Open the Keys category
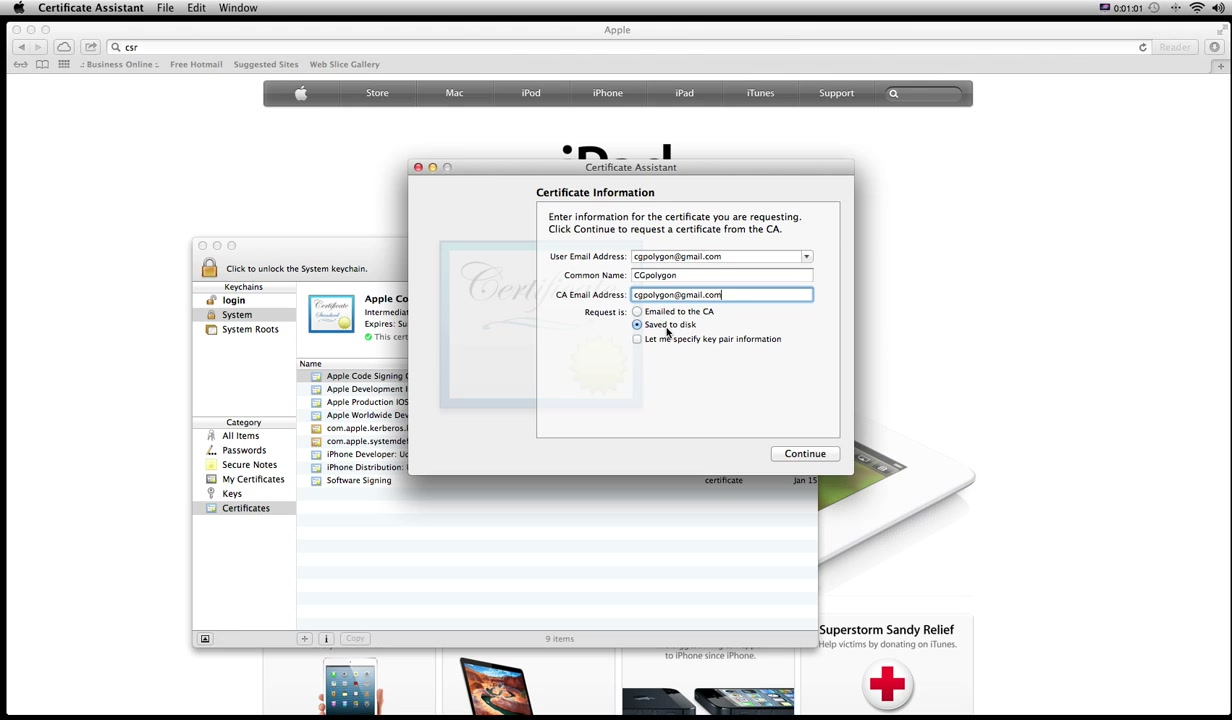Viewport: 1232px width, 720px height. click(232, 494)
